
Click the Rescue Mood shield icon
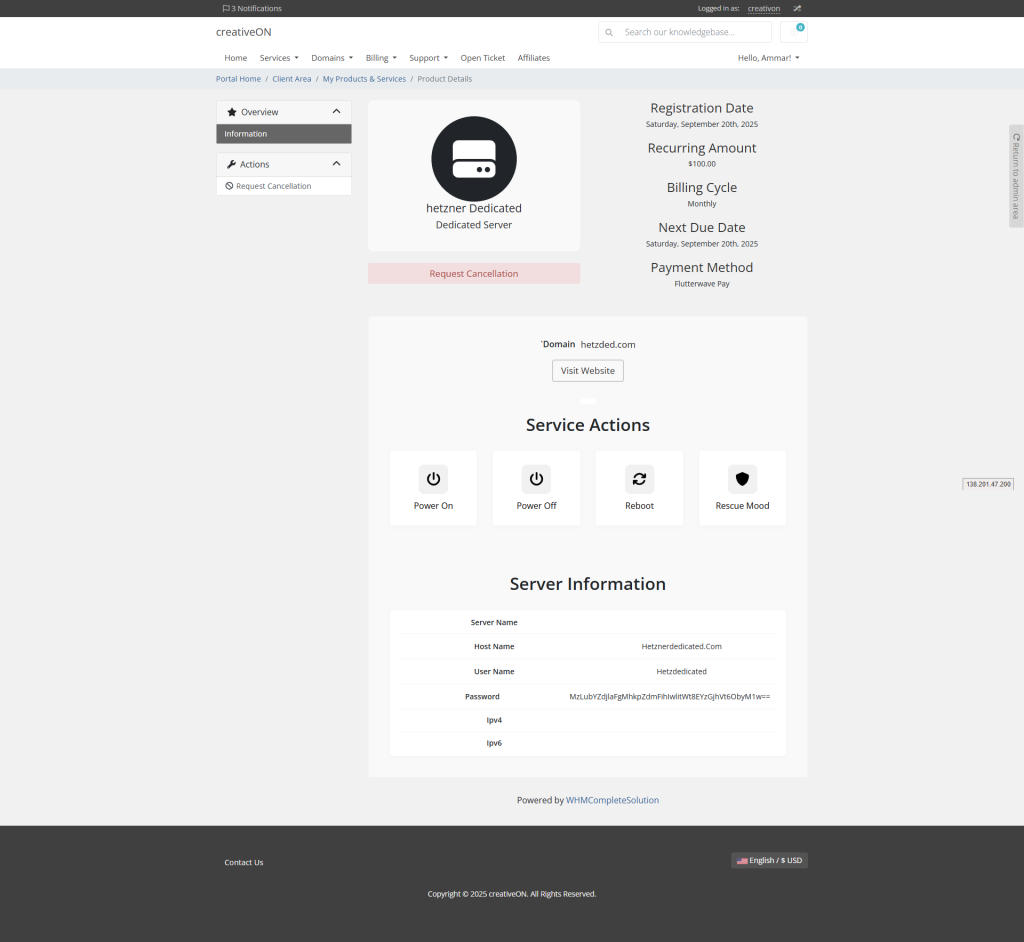click(742, 479)
